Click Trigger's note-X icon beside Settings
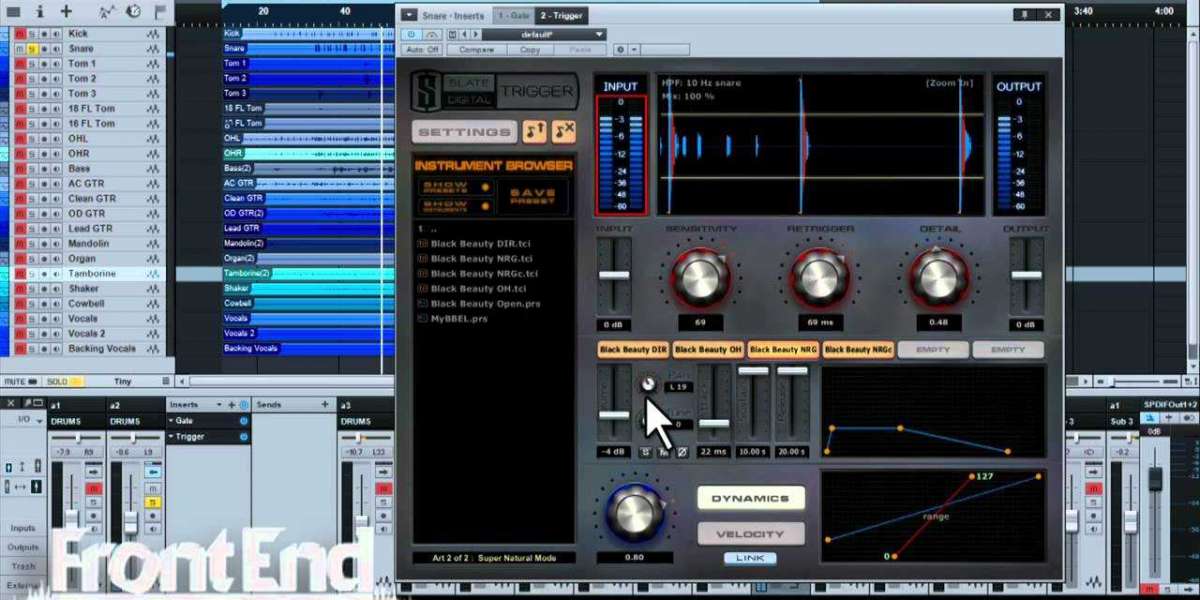The height and width of the screenshot is (600, 1200). tap(564, 131)
